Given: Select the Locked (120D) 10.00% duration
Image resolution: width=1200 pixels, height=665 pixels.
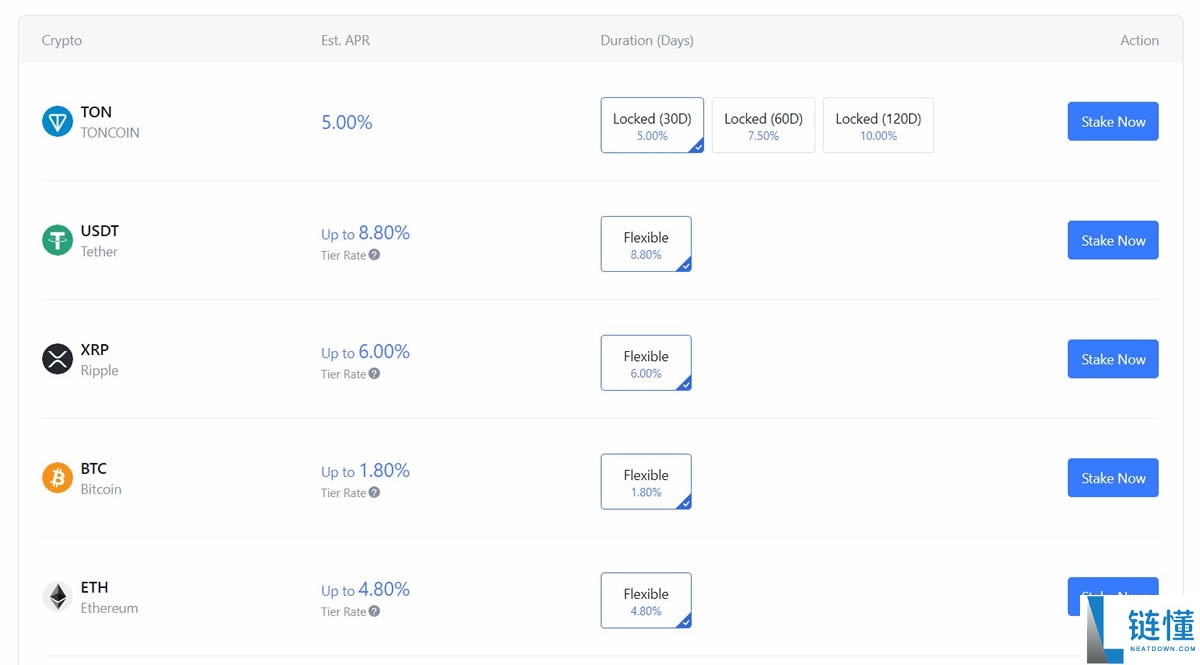Looking at the screenshot, I should coord(878,125).
